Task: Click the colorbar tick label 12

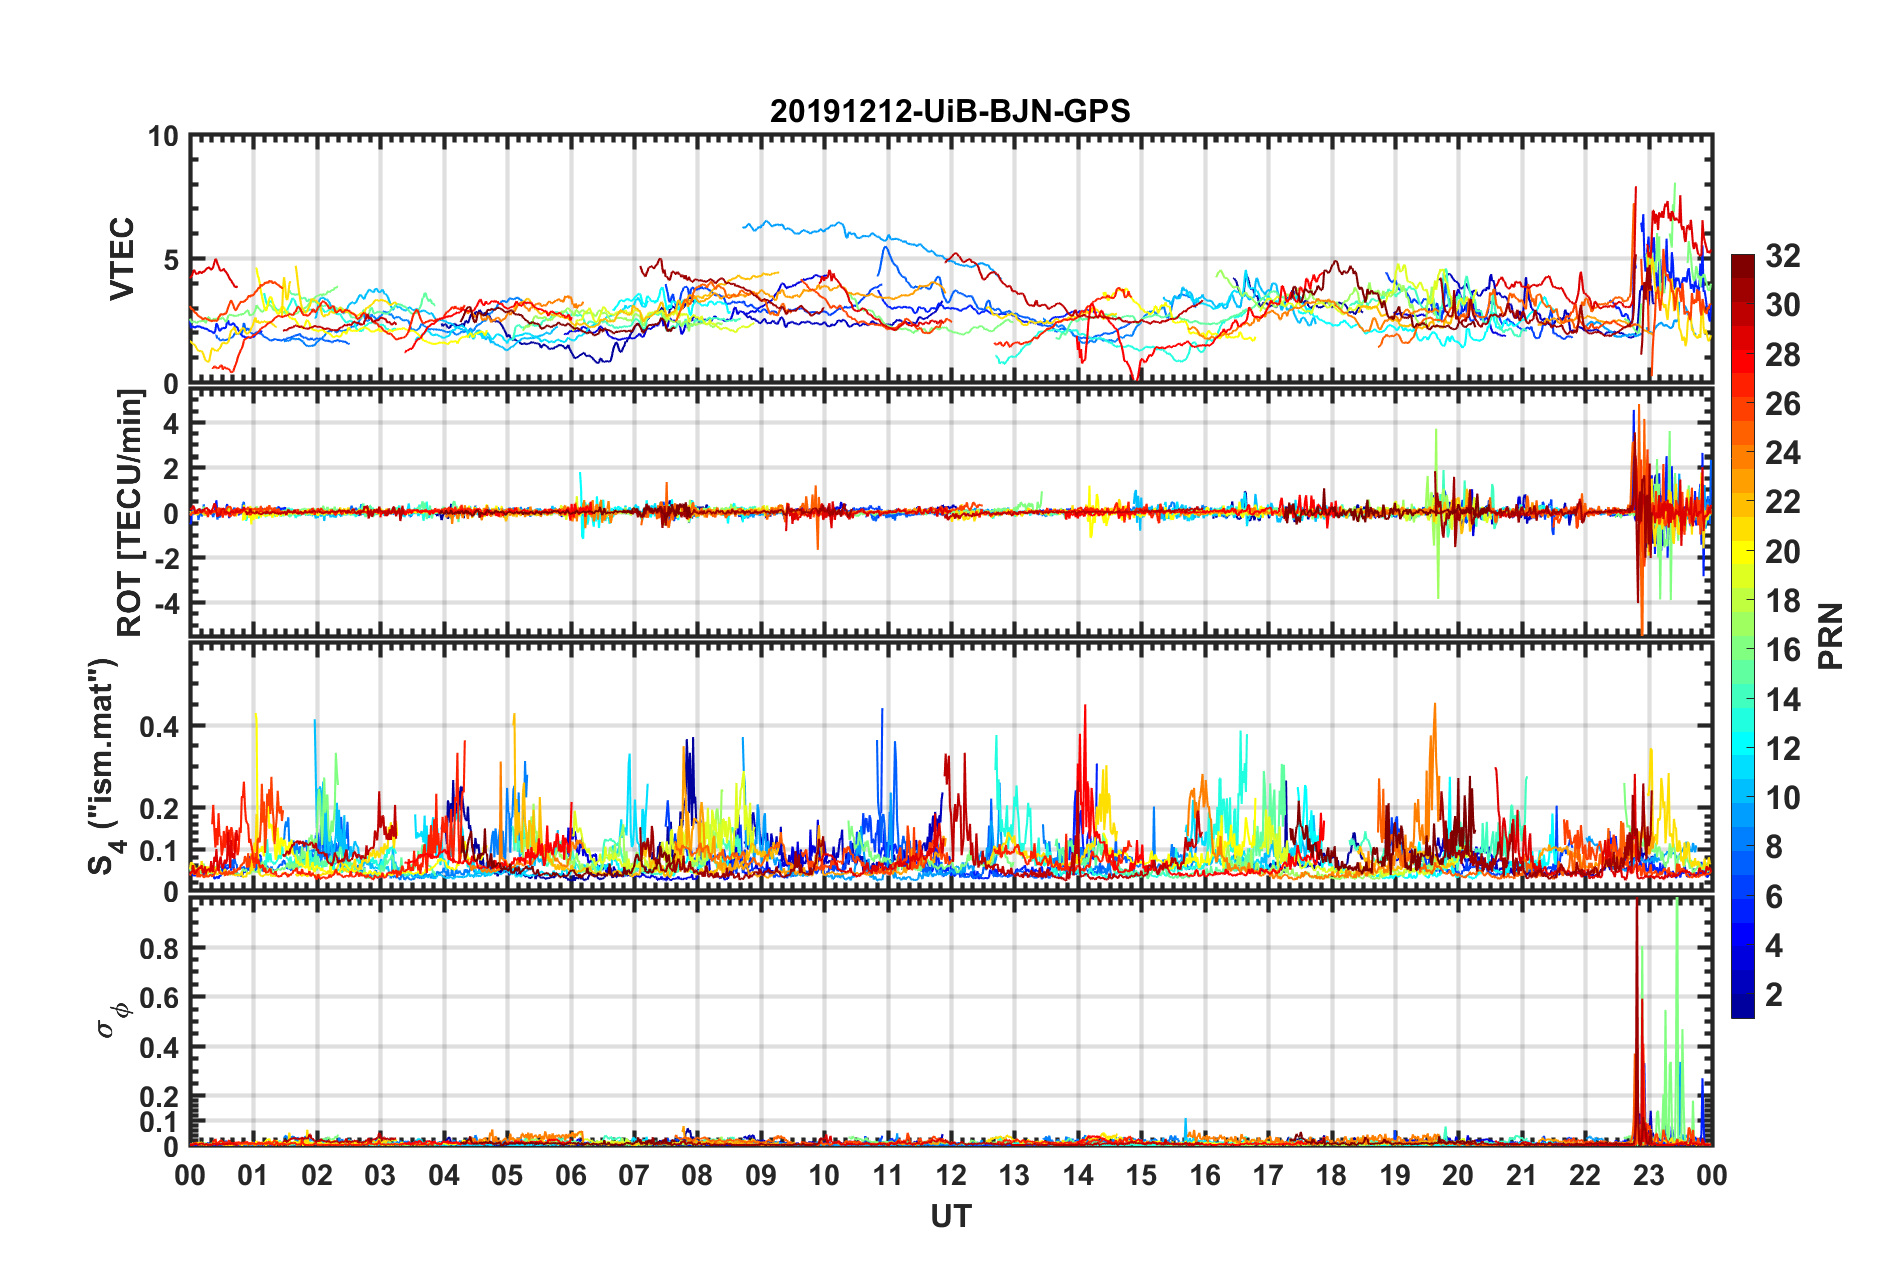Action: [x=1782, y=749]
